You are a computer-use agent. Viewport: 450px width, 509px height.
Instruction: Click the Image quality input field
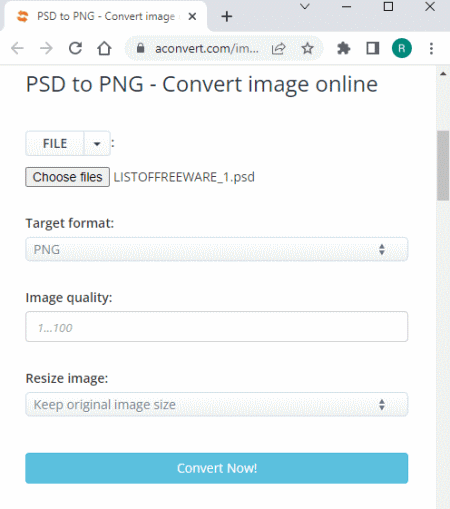217,327
